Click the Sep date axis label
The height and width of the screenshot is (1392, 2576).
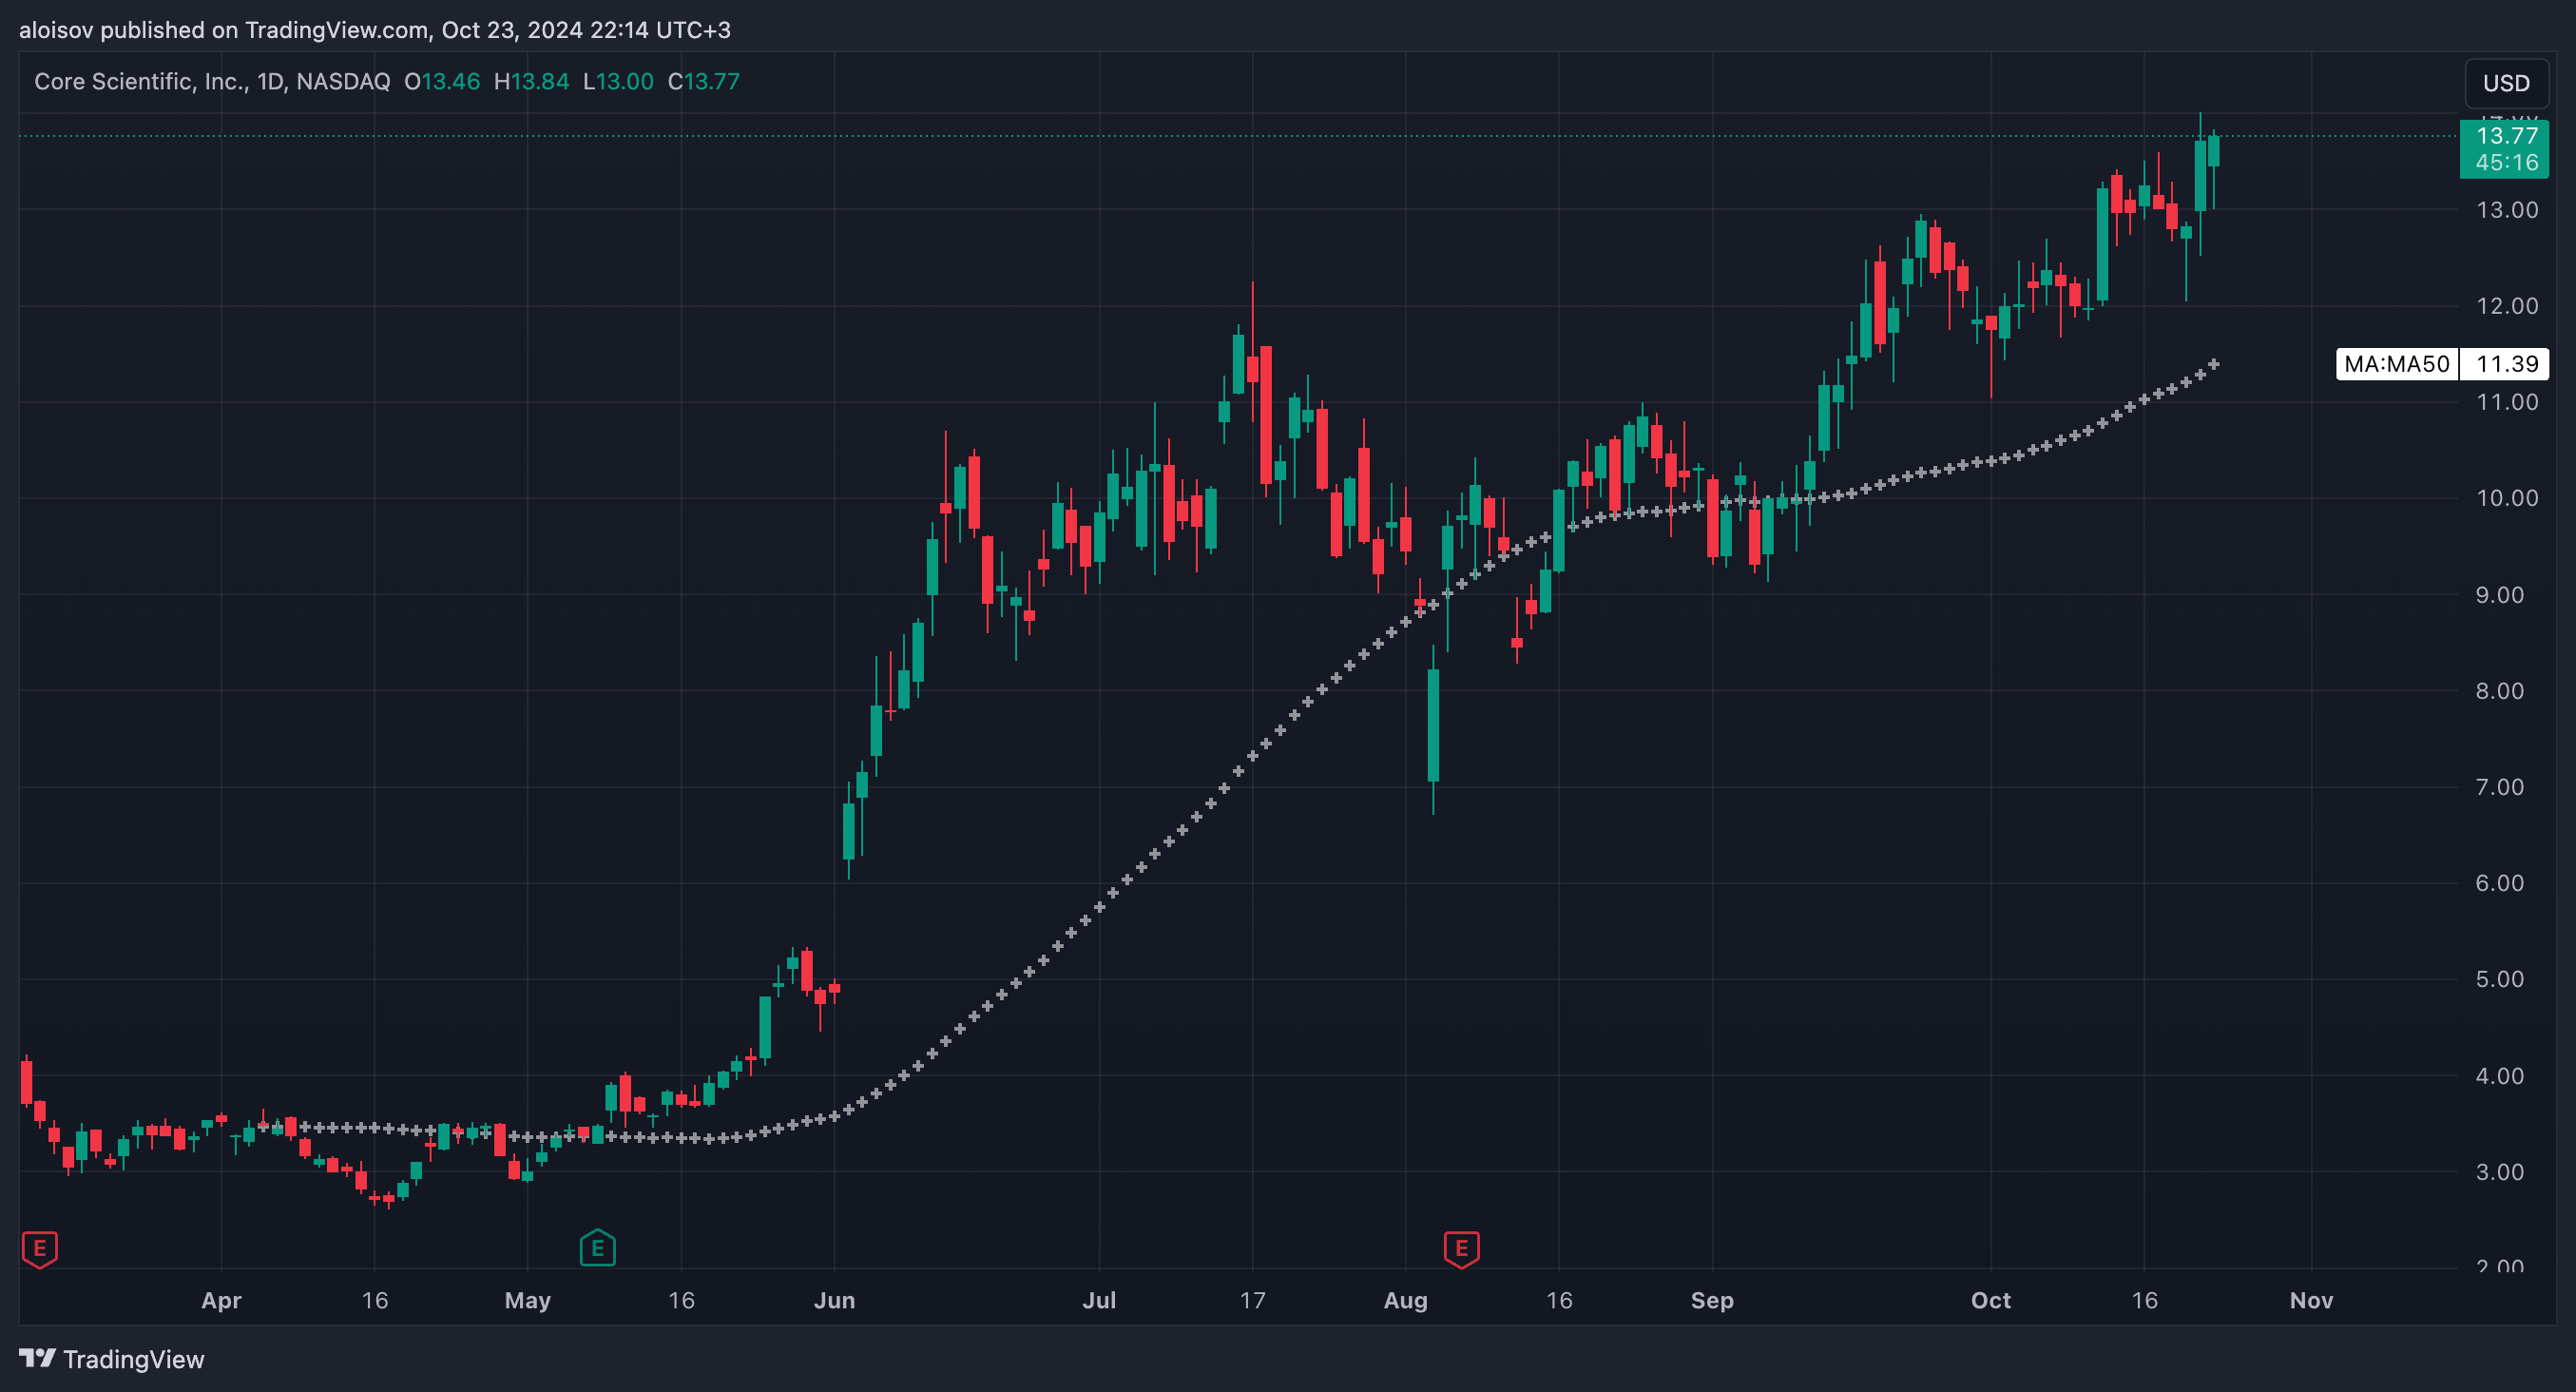click(x=1712, y=1300)
